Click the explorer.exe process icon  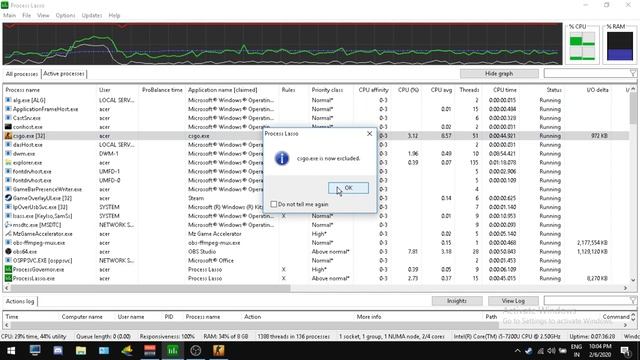8,162
